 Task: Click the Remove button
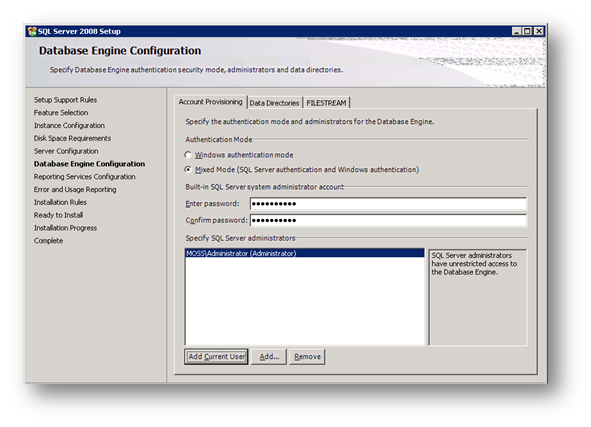click(307, 357)
